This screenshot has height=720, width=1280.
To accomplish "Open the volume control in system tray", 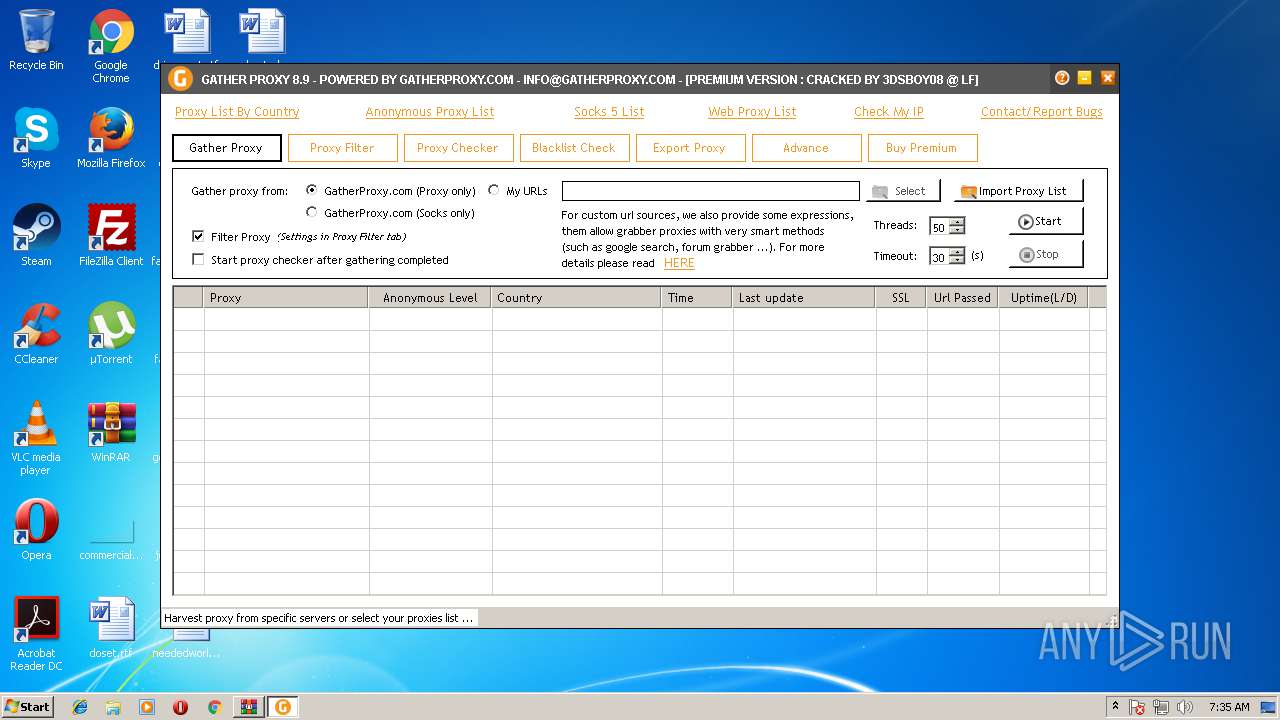I will (x=1185, y=707).
